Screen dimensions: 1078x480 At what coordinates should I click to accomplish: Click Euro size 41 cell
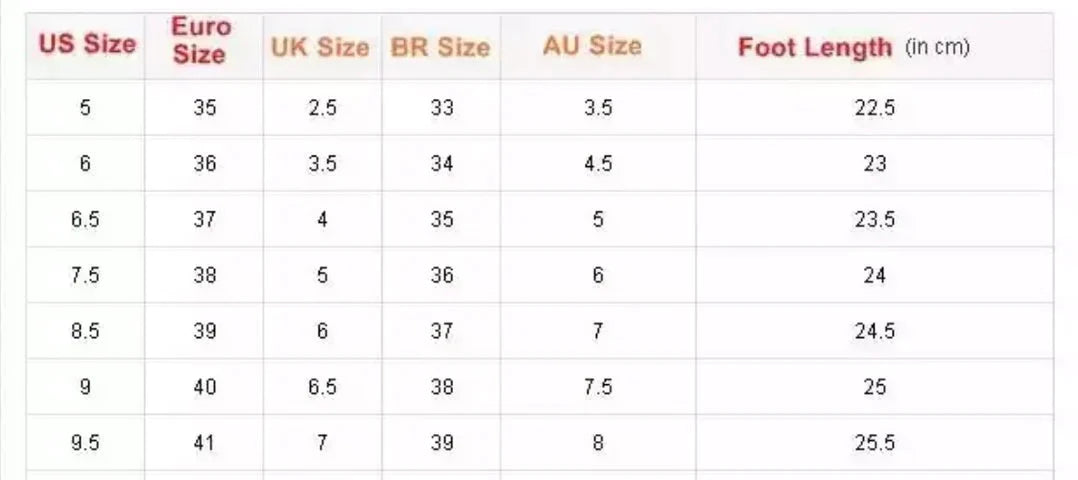(204, 443)
